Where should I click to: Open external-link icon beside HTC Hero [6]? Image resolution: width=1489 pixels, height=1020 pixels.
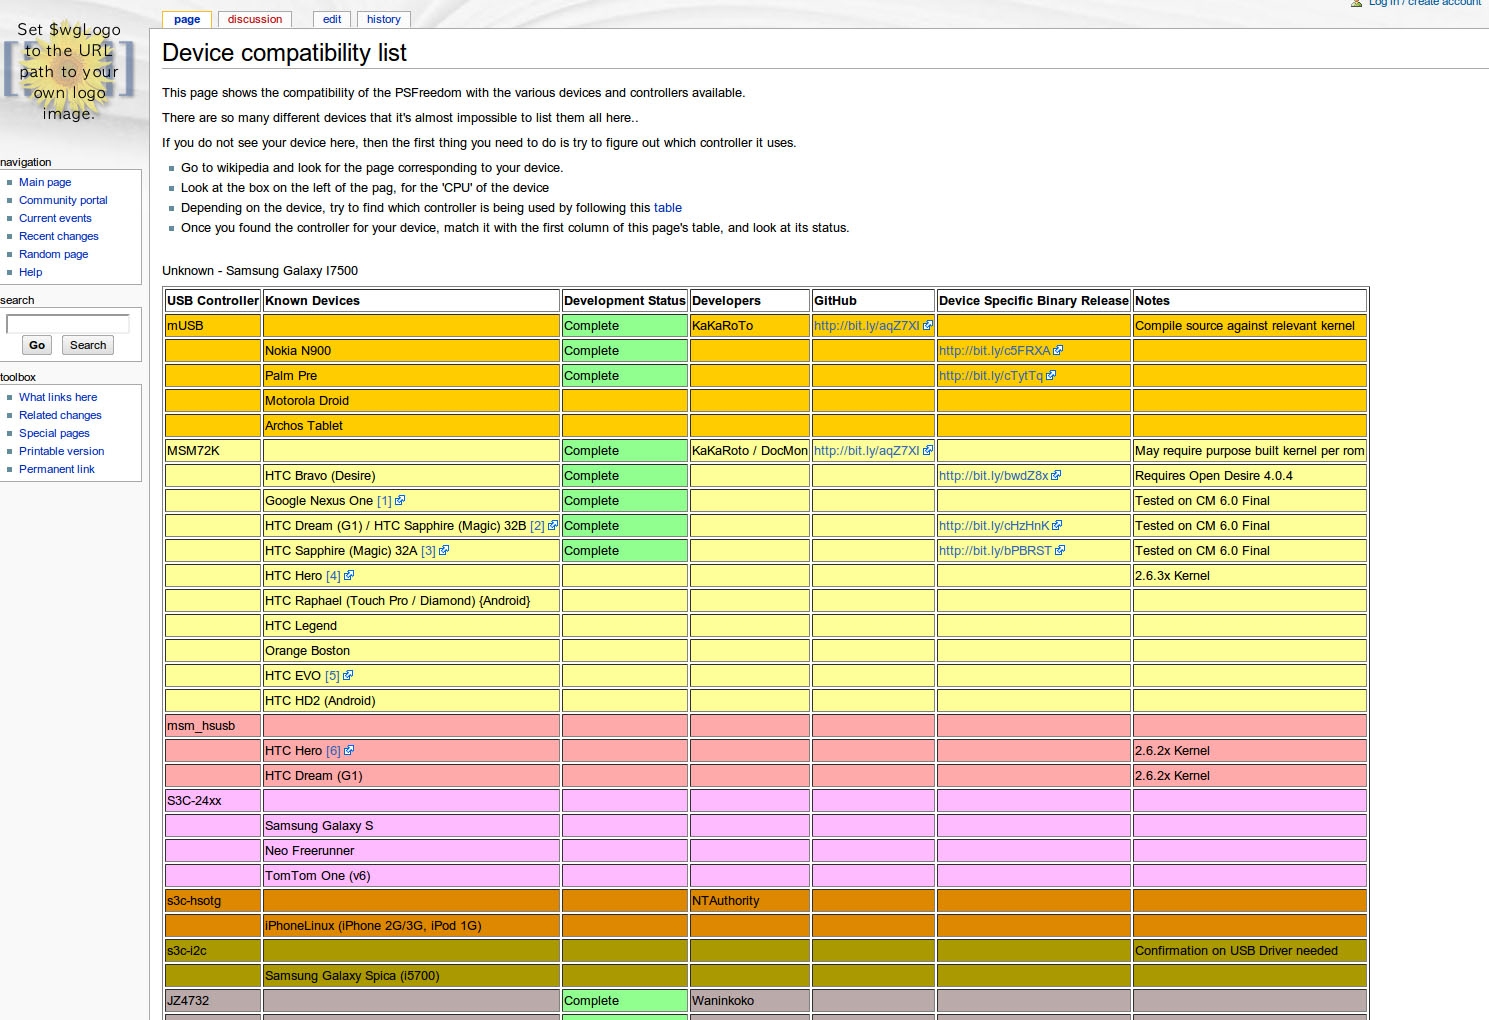pos(349,751)
